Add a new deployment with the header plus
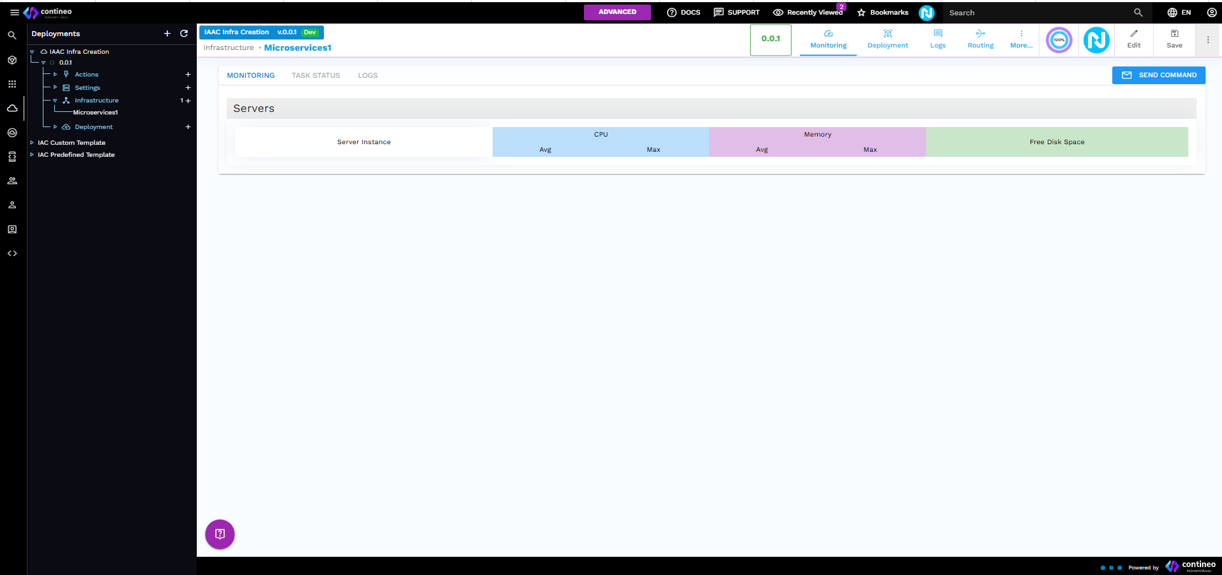Screen dimensions: 1222x575 pos(167,34)
